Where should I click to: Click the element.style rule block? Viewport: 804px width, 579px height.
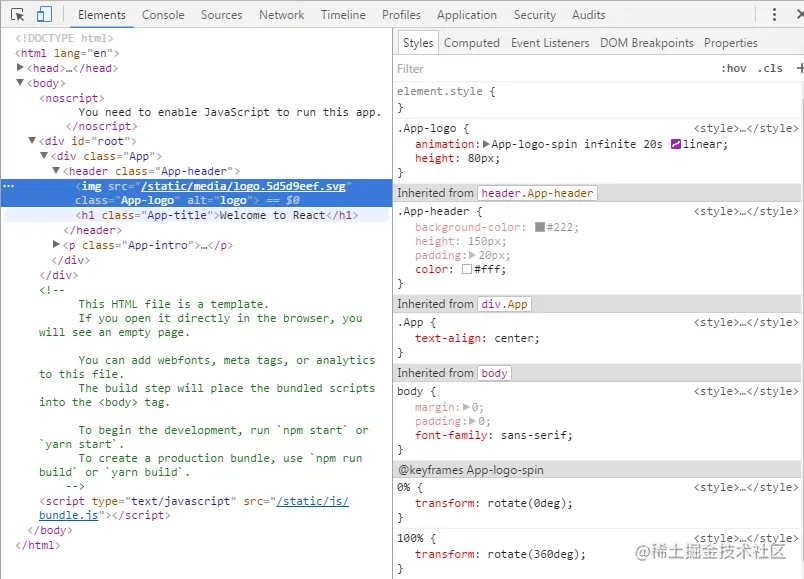pos(598,99)
